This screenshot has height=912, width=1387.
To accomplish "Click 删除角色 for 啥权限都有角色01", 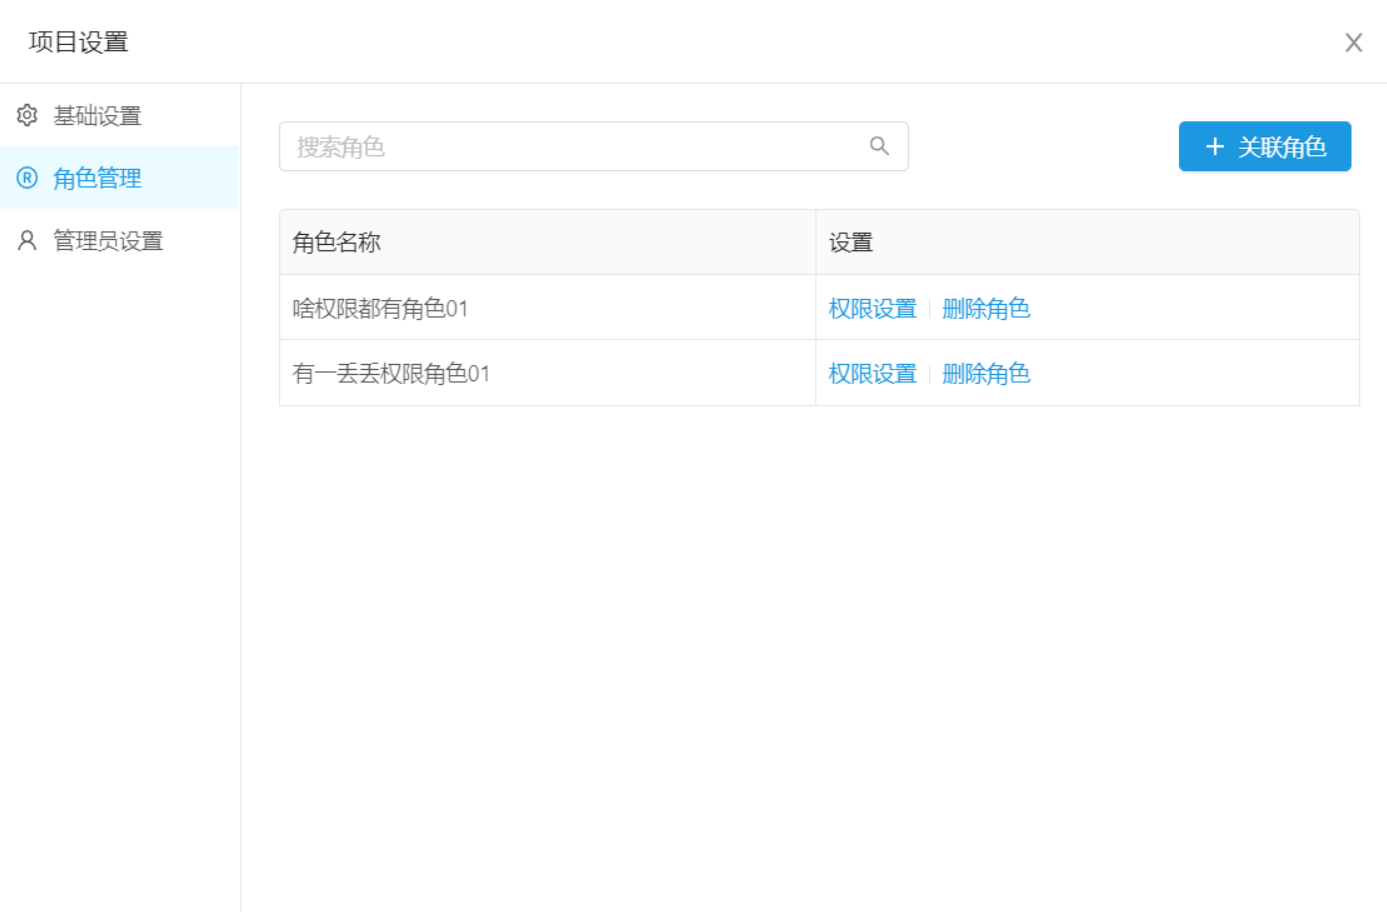I will click(986, 308).
